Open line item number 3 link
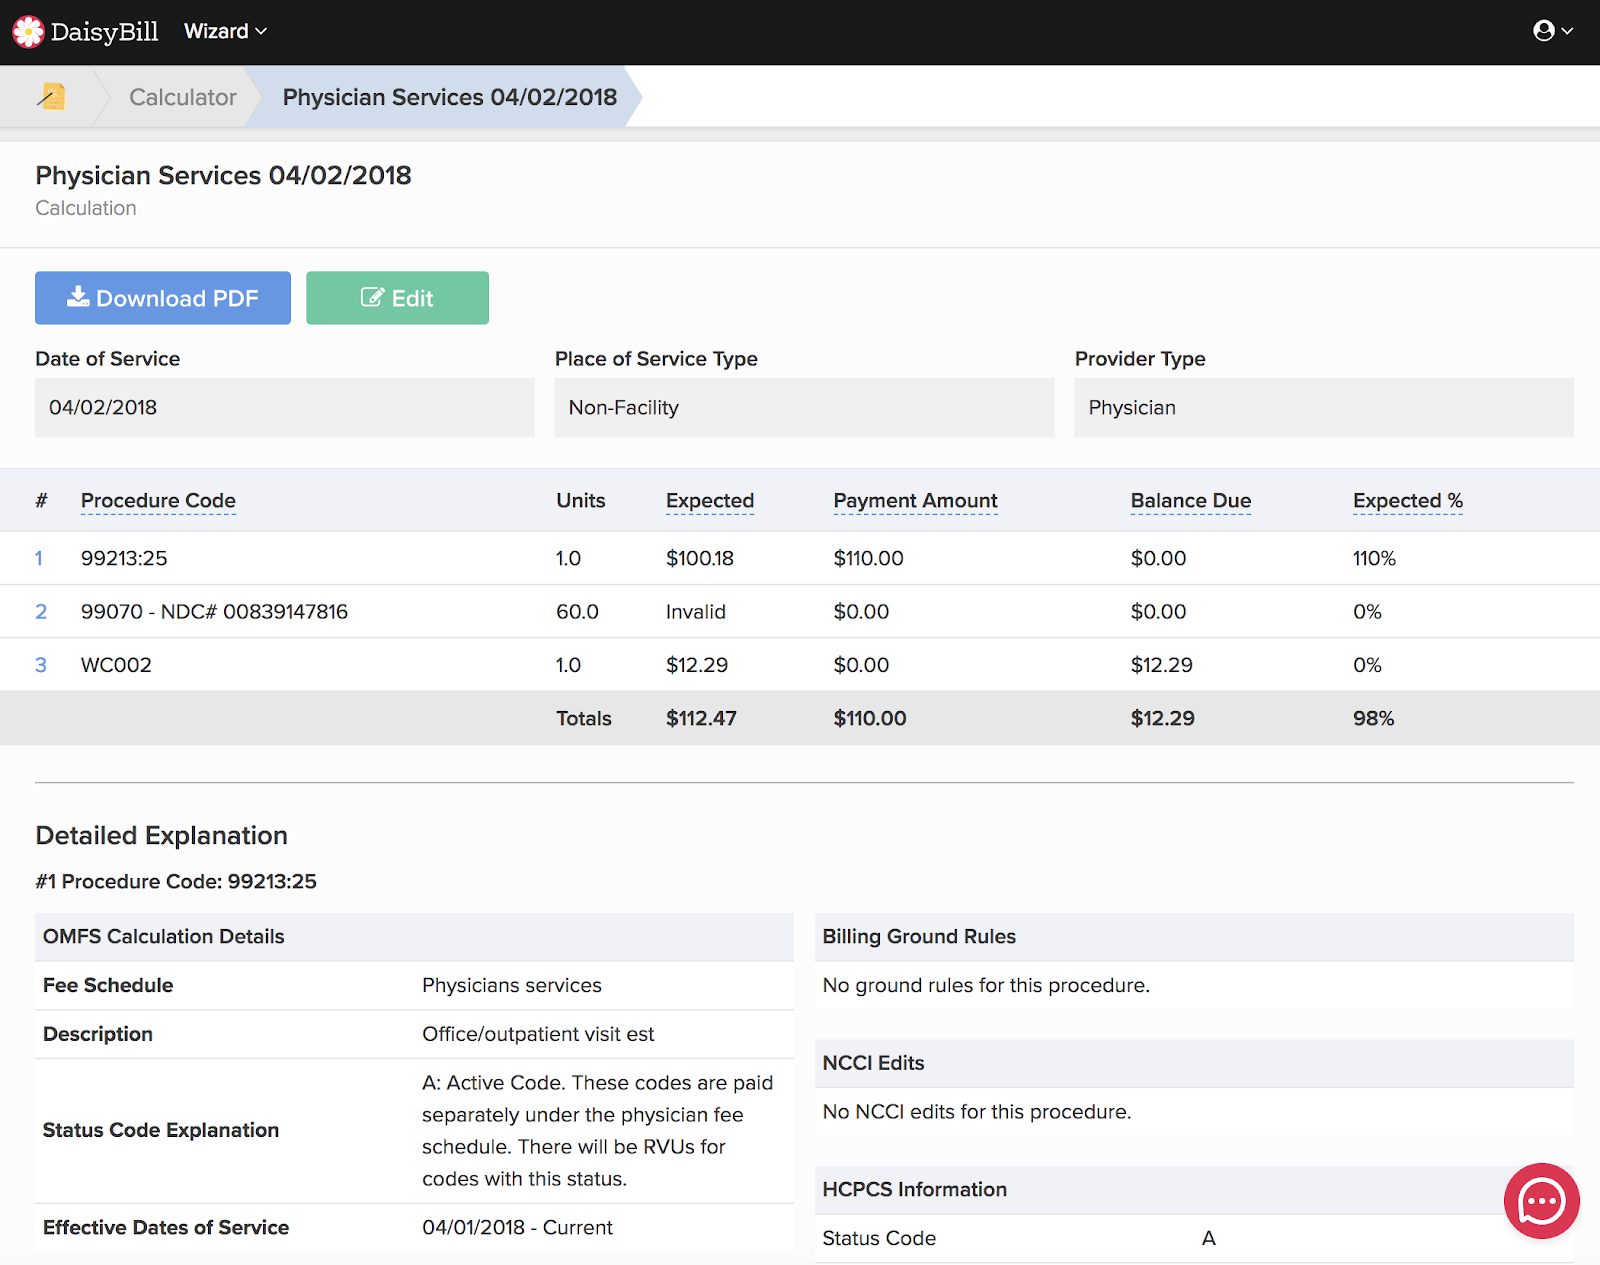 click(41, 665)
